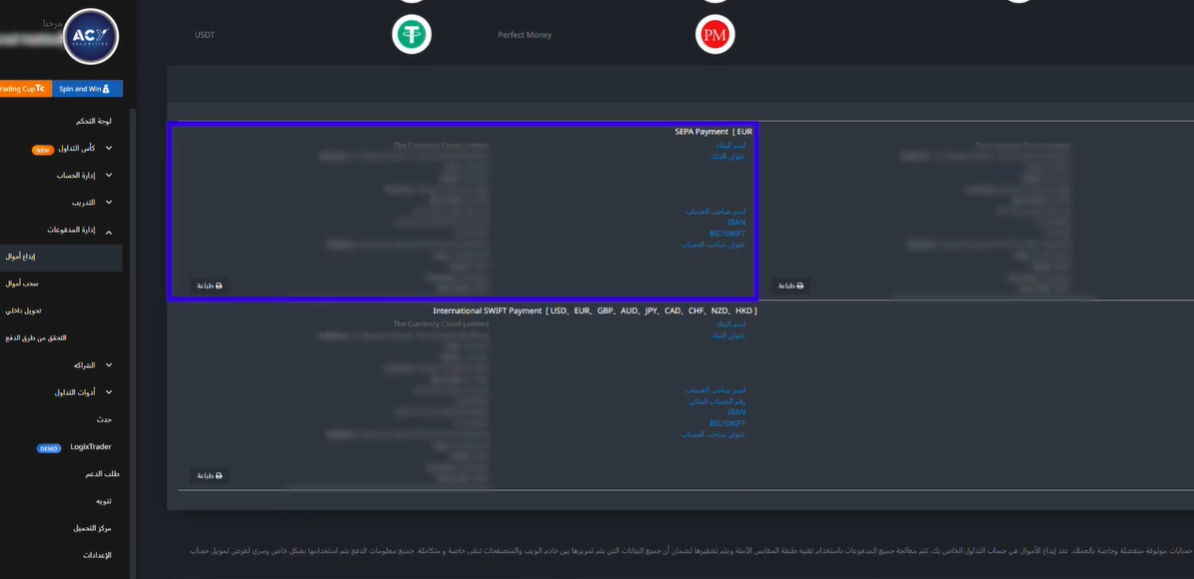1194x579 pixels.
Task: Expand the أدوات التداول sidebar section
Action: tap(109, 392)
